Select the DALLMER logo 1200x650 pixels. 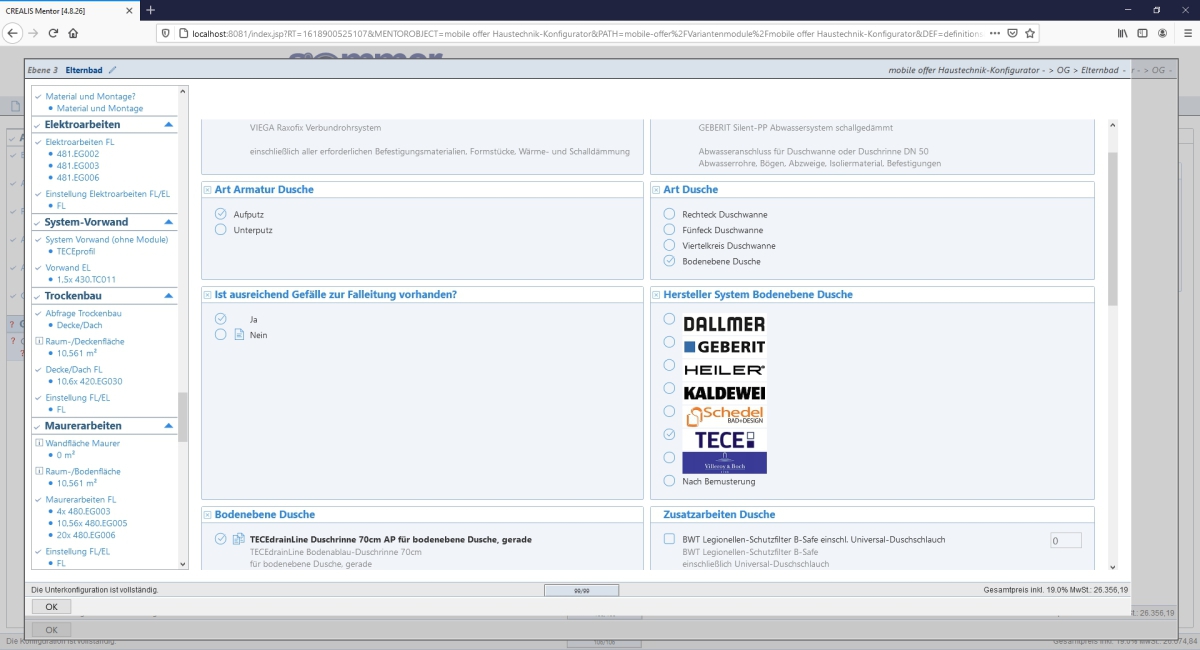[724, 324]
